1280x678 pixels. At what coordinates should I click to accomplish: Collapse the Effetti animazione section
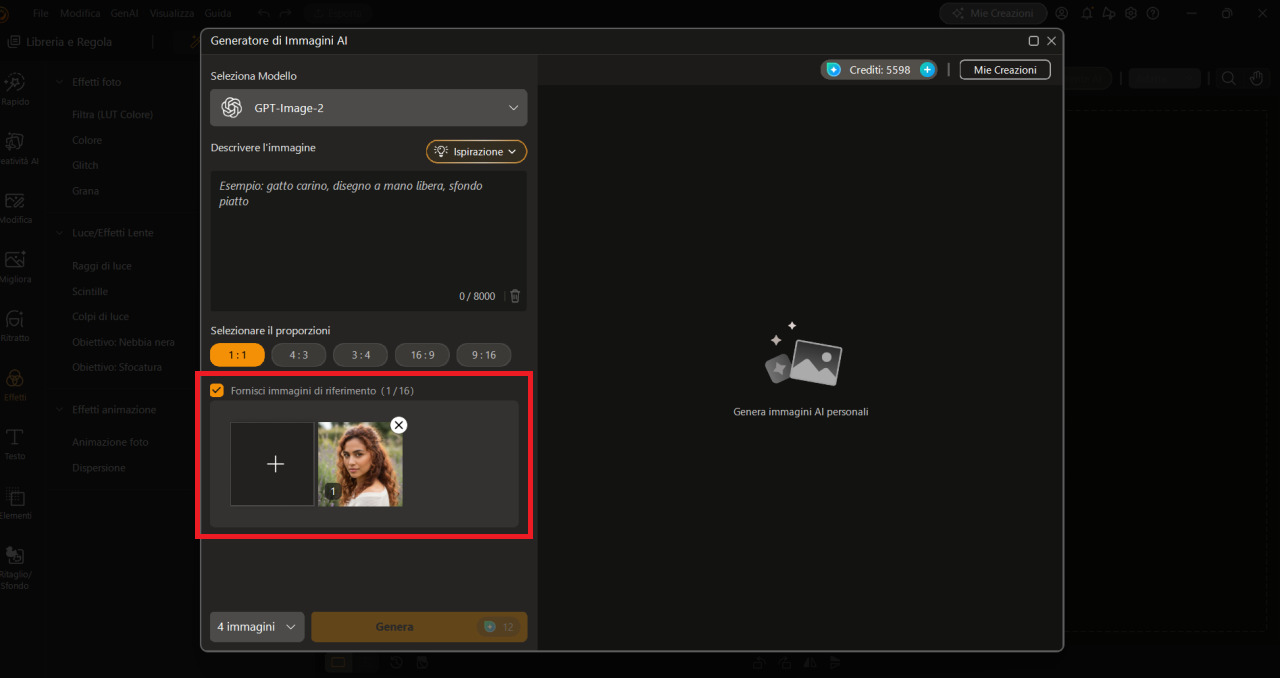59,410
